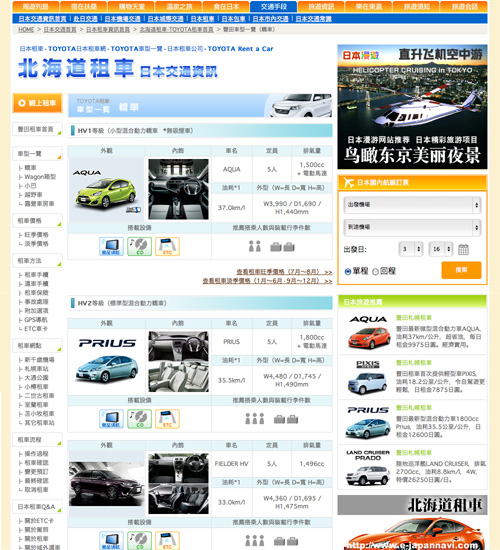Click 日本租車 submenu link
This screenshot has height=550, width=500.
203,19
